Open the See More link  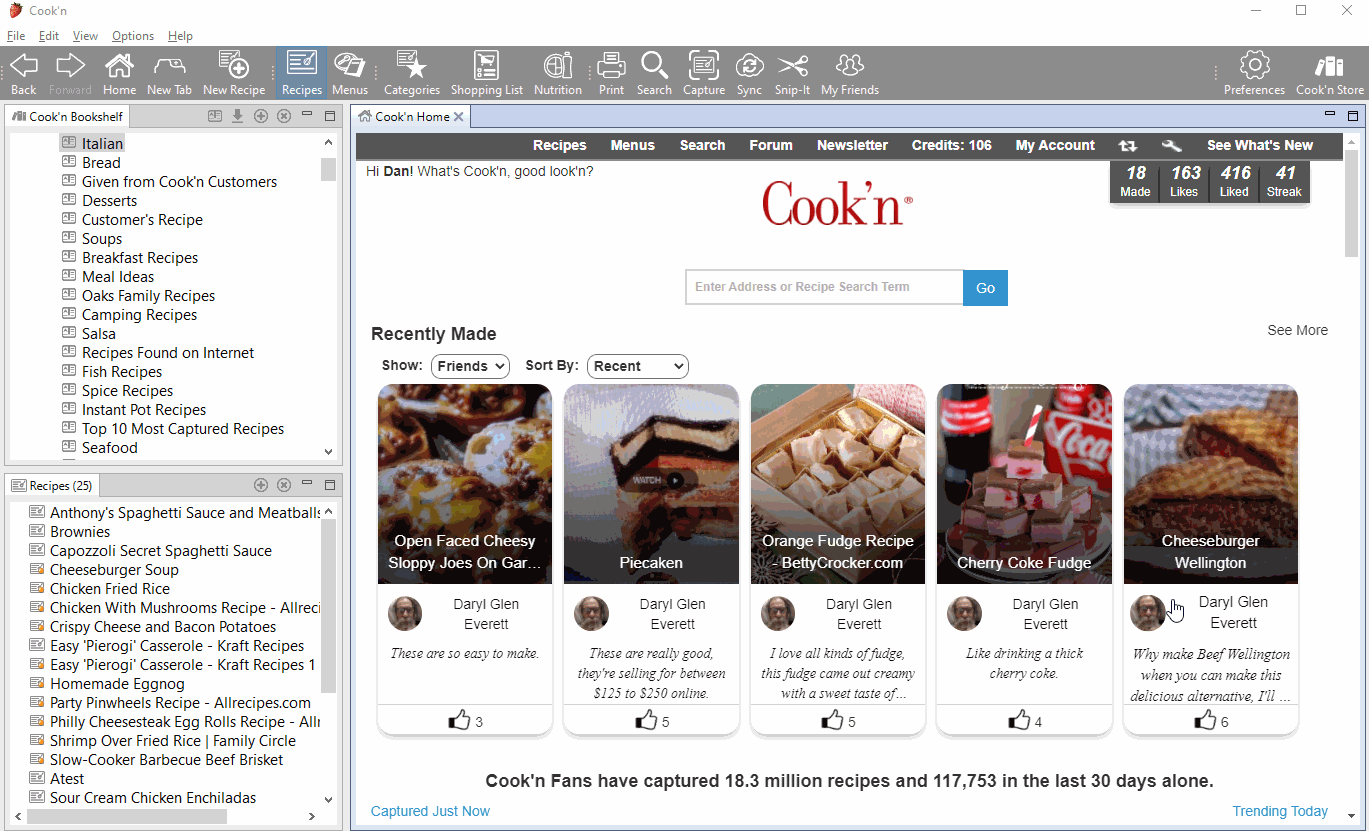click(x=1297, y=330)
